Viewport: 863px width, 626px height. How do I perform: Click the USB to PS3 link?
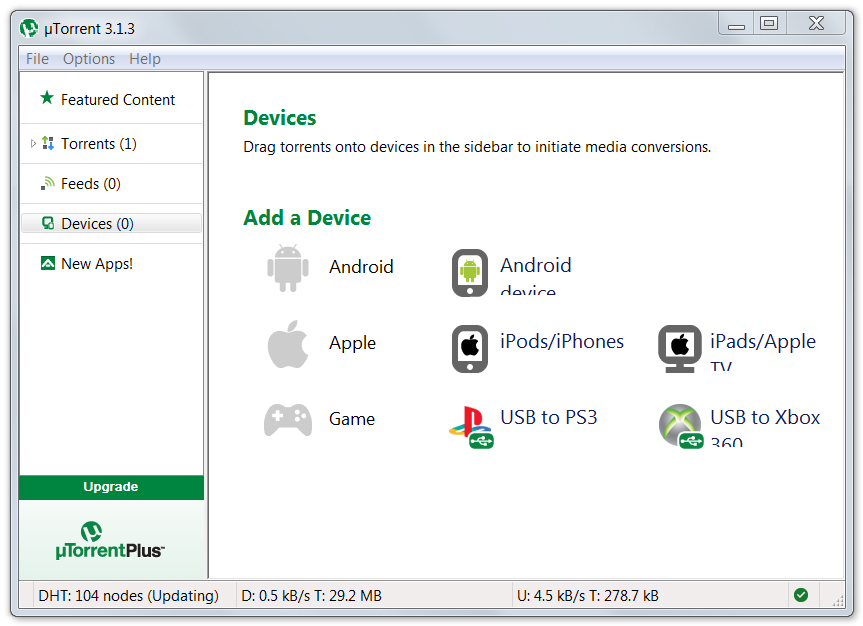[549, 417]
